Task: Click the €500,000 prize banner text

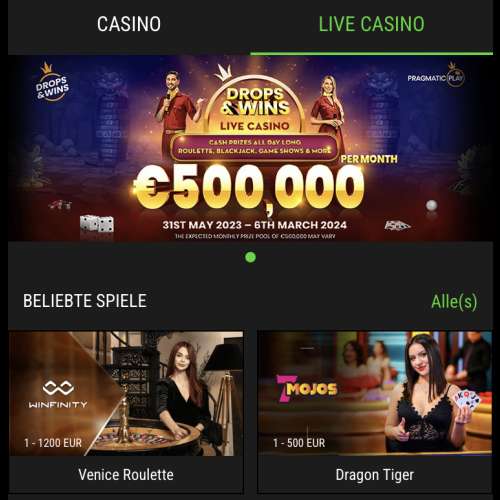Action: click(x=249, y=188)
